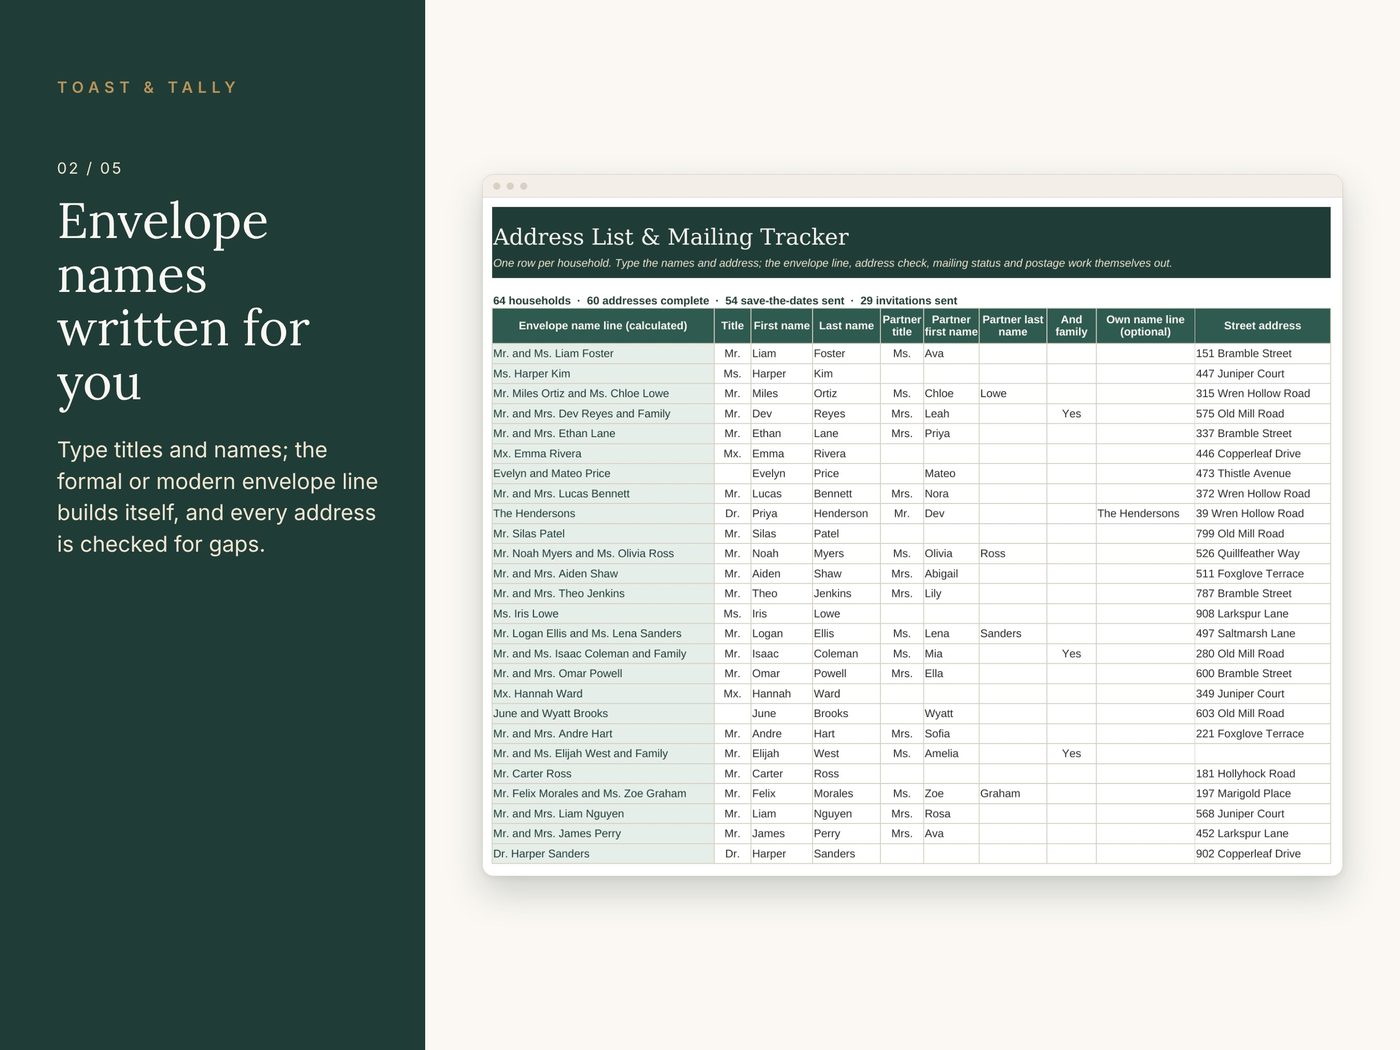This screenshot has height=1050, width=1400.
Task: Click the 'First name' column header
Action: [x=781, y=326]
